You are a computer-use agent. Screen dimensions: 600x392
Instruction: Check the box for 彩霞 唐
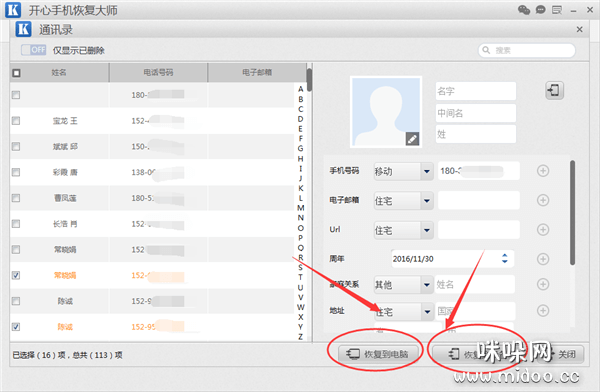pyautogui.click(x=16, y=172)
